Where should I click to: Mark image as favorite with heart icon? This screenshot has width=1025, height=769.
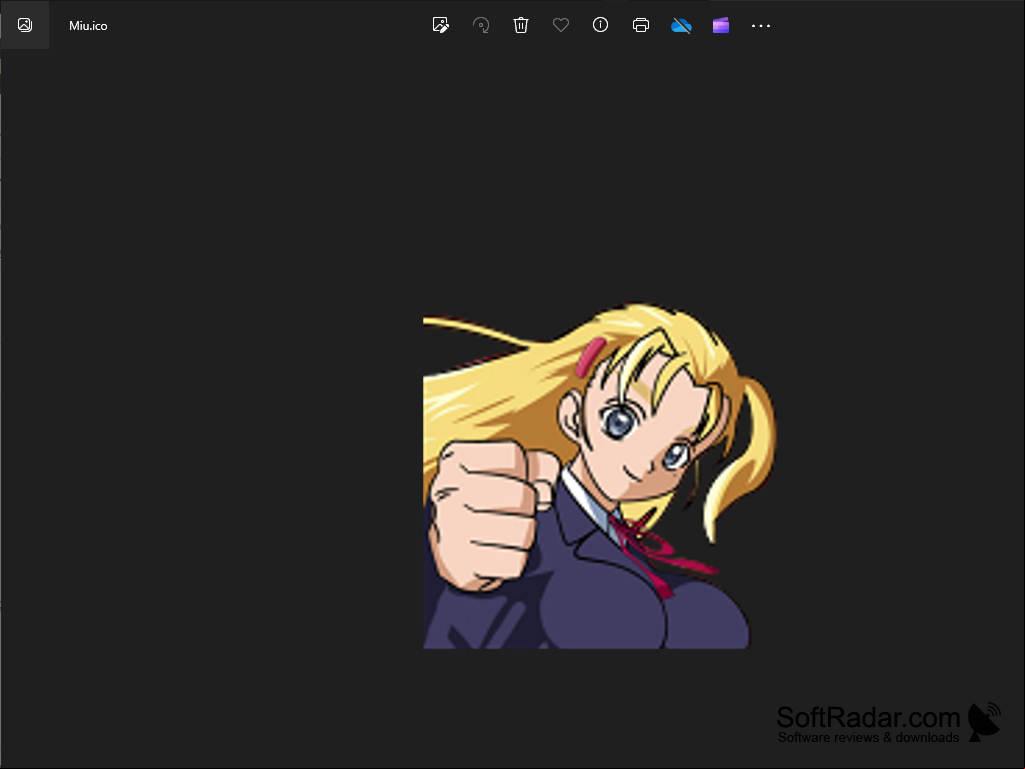click(561, 25)
